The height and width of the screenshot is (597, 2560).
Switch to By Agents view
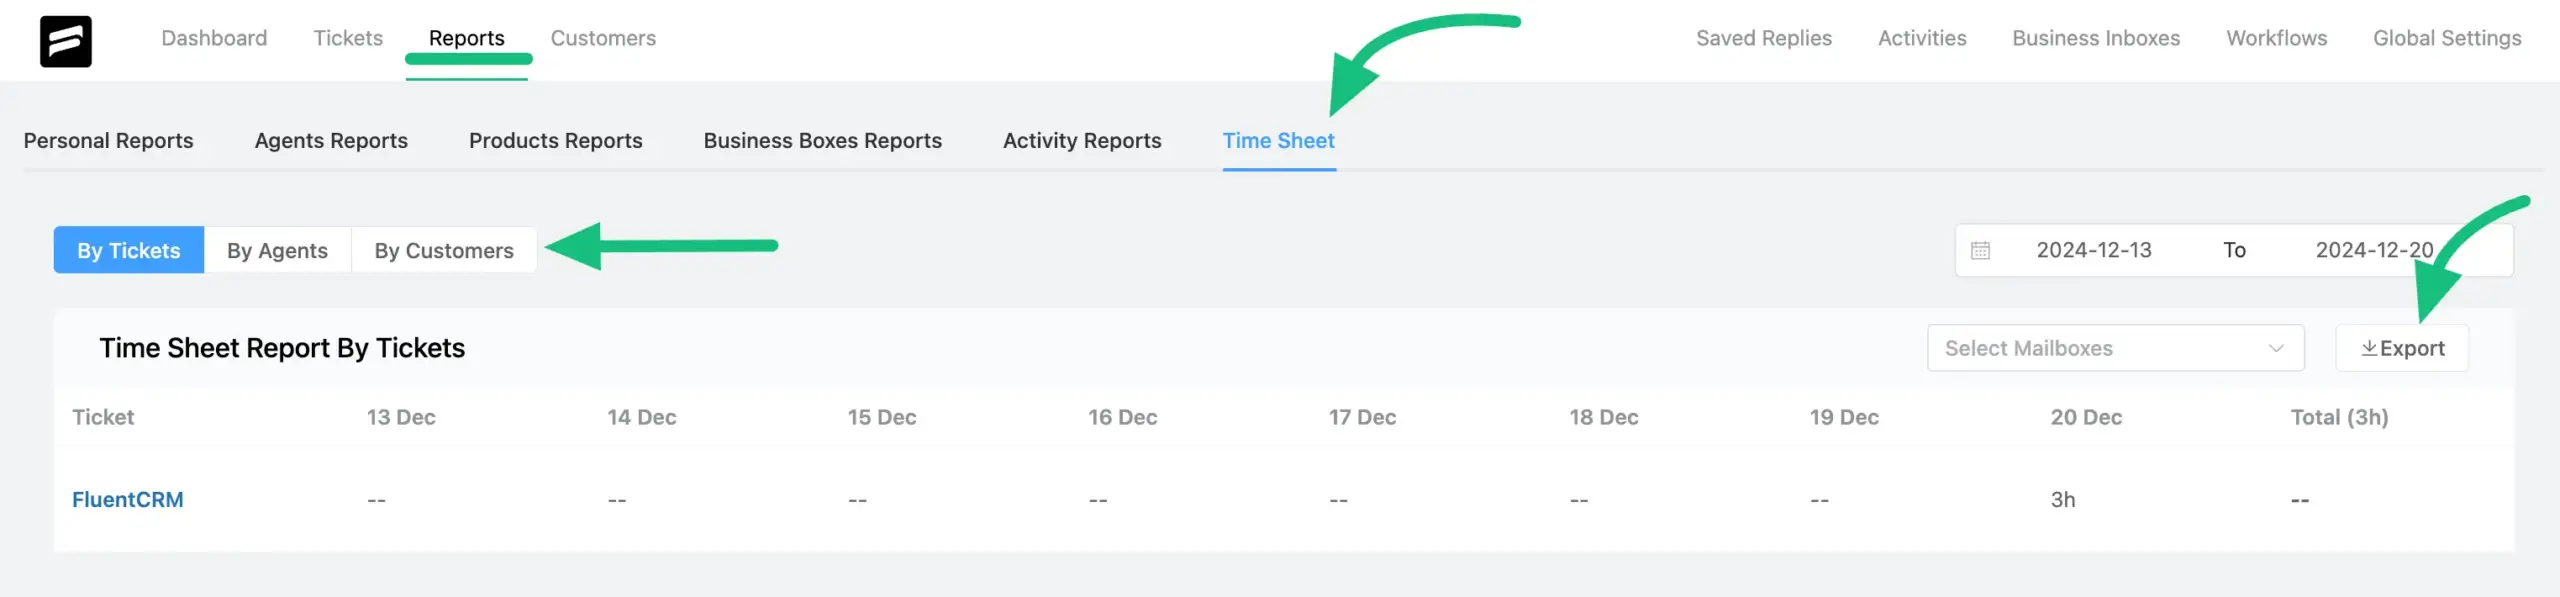277,250
